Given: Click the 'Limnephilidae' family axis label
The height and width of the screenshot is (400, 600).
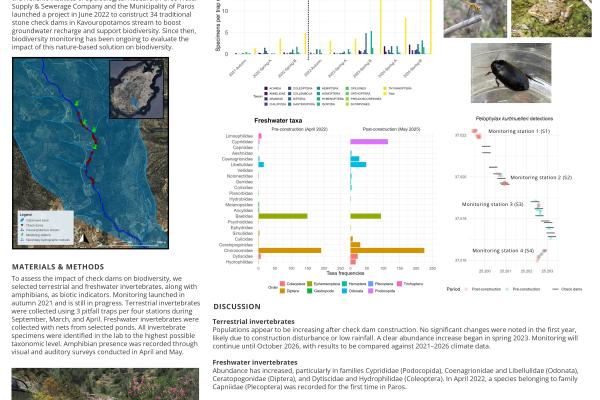Looking at the screenshot, I should (x=239, y=136).
